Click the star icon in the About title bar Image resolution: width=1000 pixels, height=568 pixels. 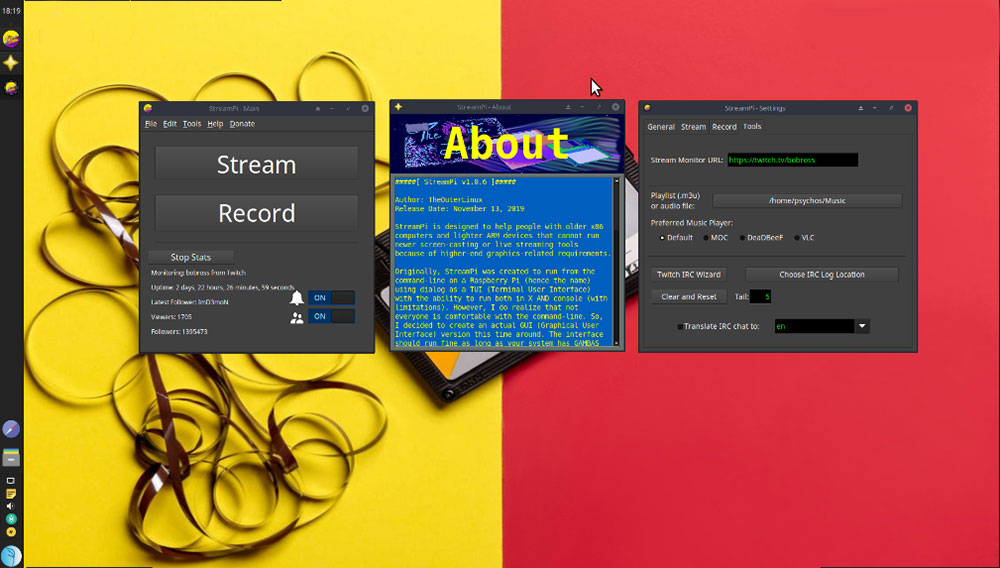click(x=399, y=107)
